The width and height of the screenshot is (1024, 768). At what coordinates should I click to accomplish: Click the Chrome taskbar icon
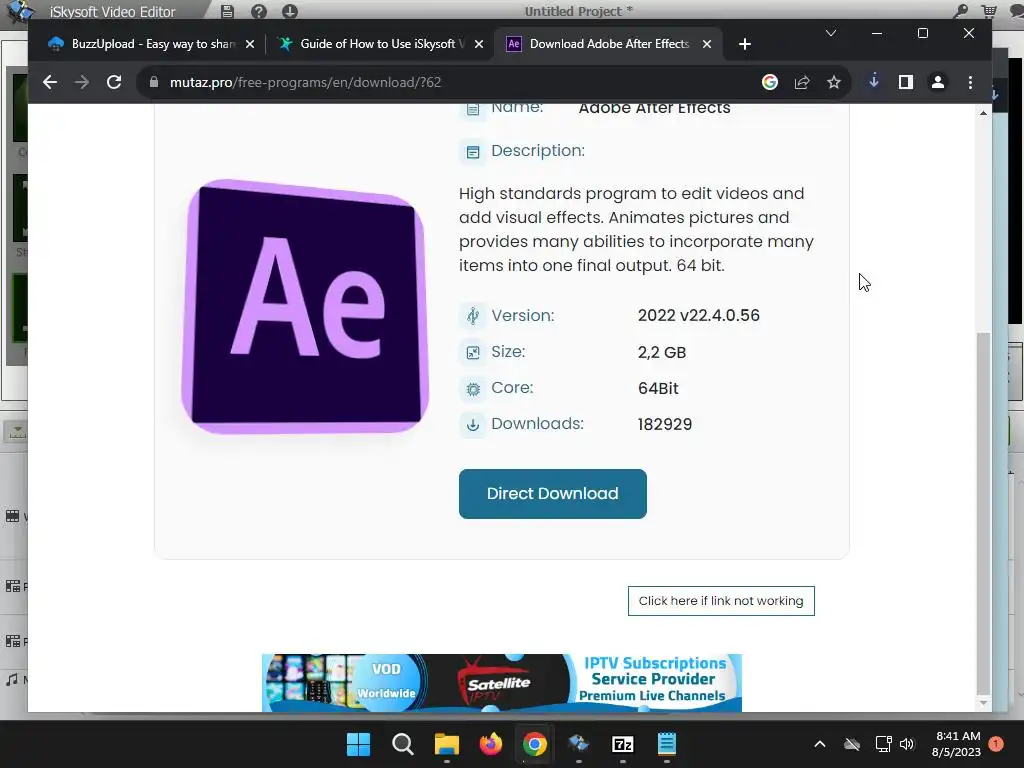(x=534, y=744)
